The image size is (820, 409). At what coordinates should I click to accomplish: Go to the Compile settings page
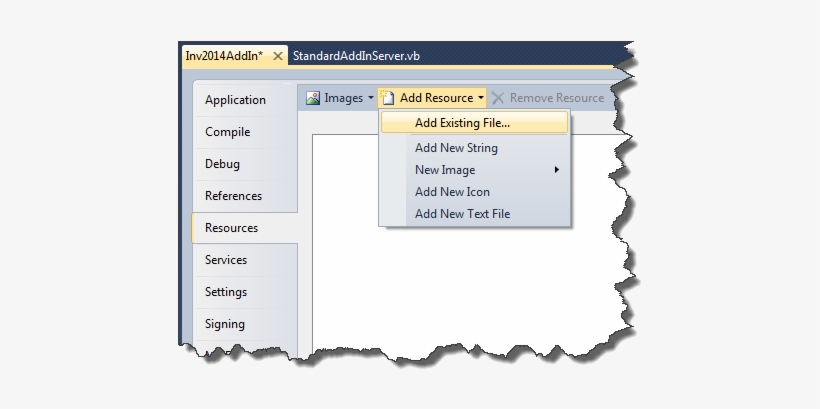(228, 132)
